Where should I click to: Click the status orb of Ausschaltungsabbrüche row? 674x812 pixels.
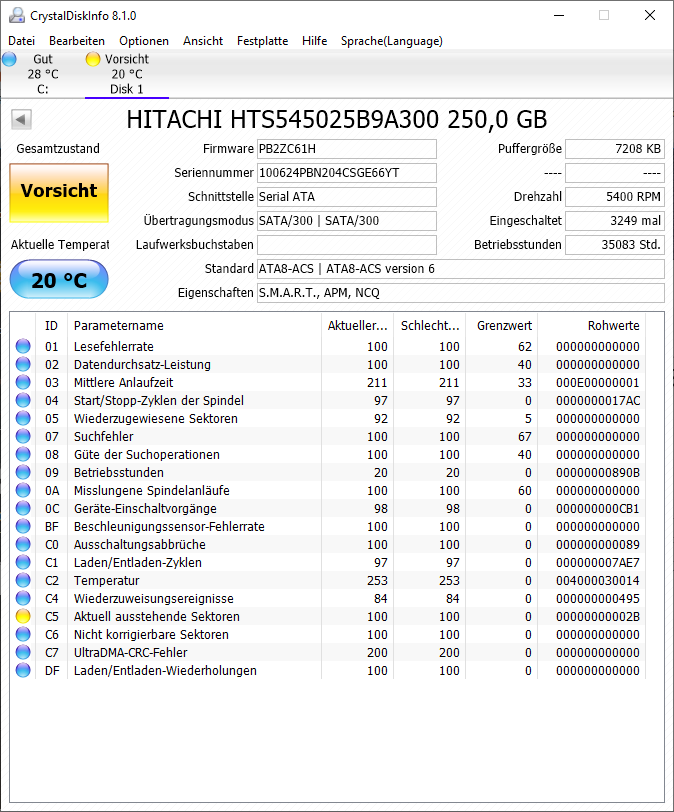tap(23, 544)
